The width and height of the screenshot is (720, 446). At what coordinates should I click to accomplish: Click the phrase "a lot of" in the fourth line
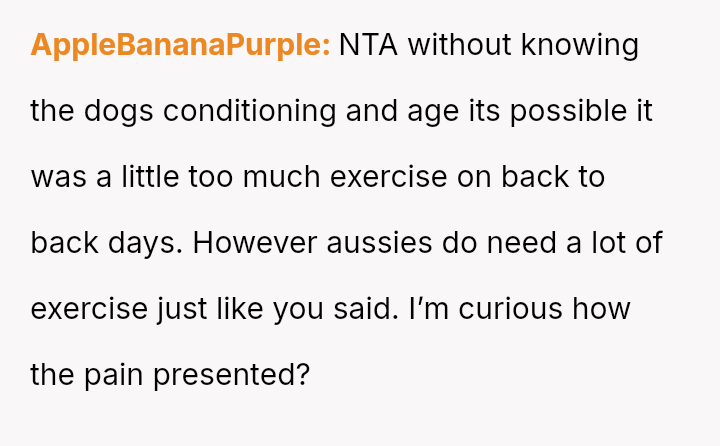pyautogui.click(x=612, y=243)
